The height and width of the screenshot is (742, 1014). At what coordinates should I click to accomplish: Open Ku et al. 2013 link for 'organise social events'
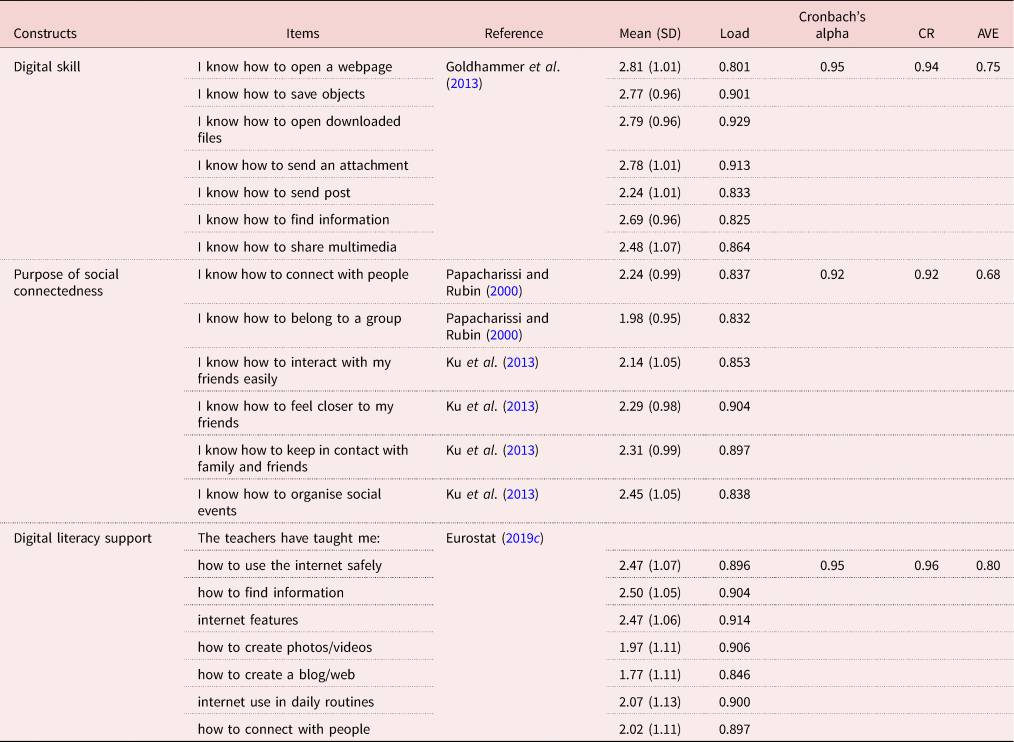pyautogui.click(x=520, y=494)
